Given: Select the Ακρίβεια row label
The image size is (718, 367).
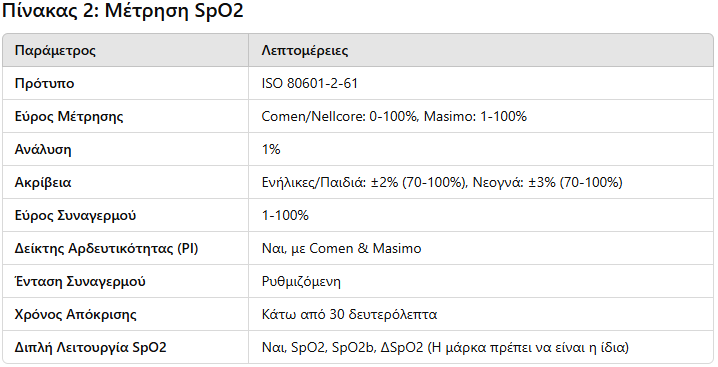Looking at the screenshot, I should tap(43, 182).
